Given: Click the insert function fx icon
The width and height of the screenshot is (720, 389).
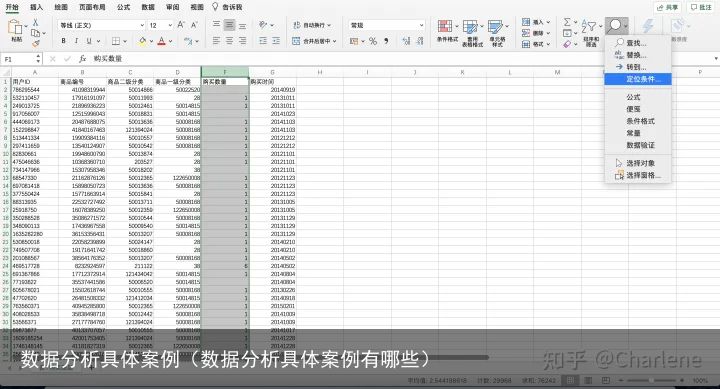Looking at the screenshot, I should point(82,59).
